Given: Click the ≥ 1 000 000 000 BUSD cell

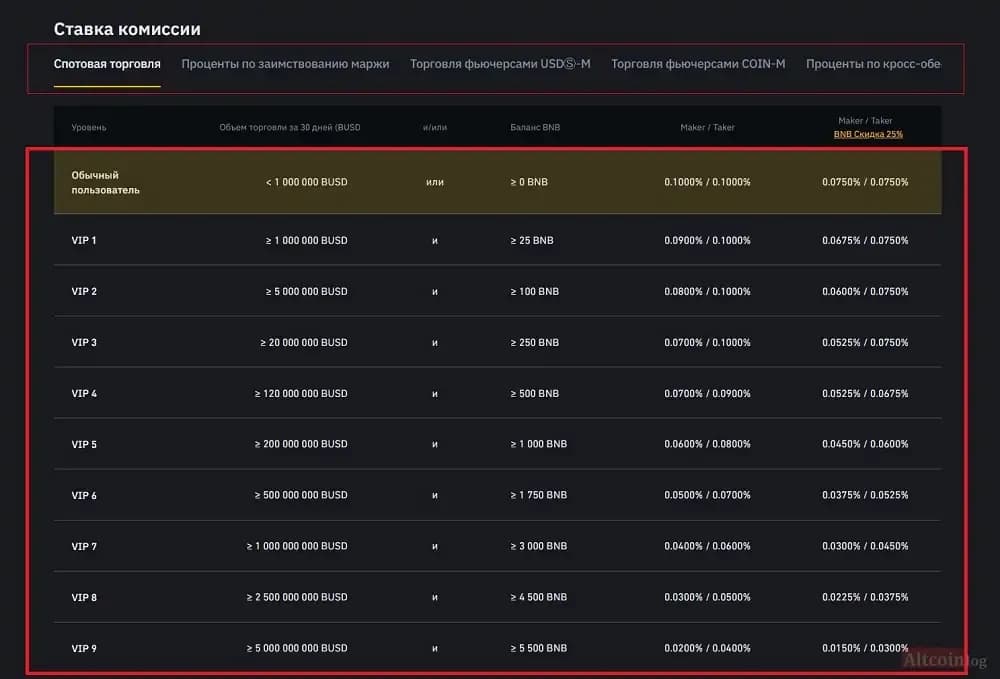Looking at the screenshot, I should tap(297, 546).
